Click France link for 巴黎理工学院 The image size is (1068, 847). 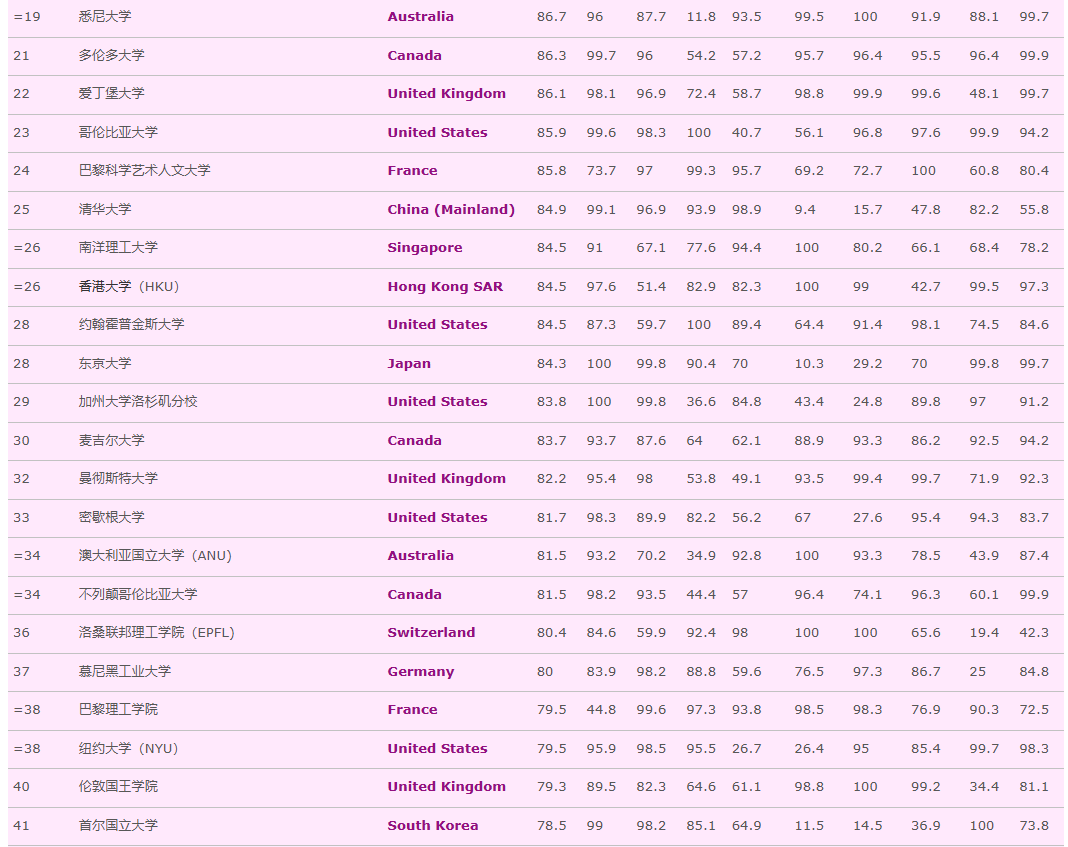[412, 709]
